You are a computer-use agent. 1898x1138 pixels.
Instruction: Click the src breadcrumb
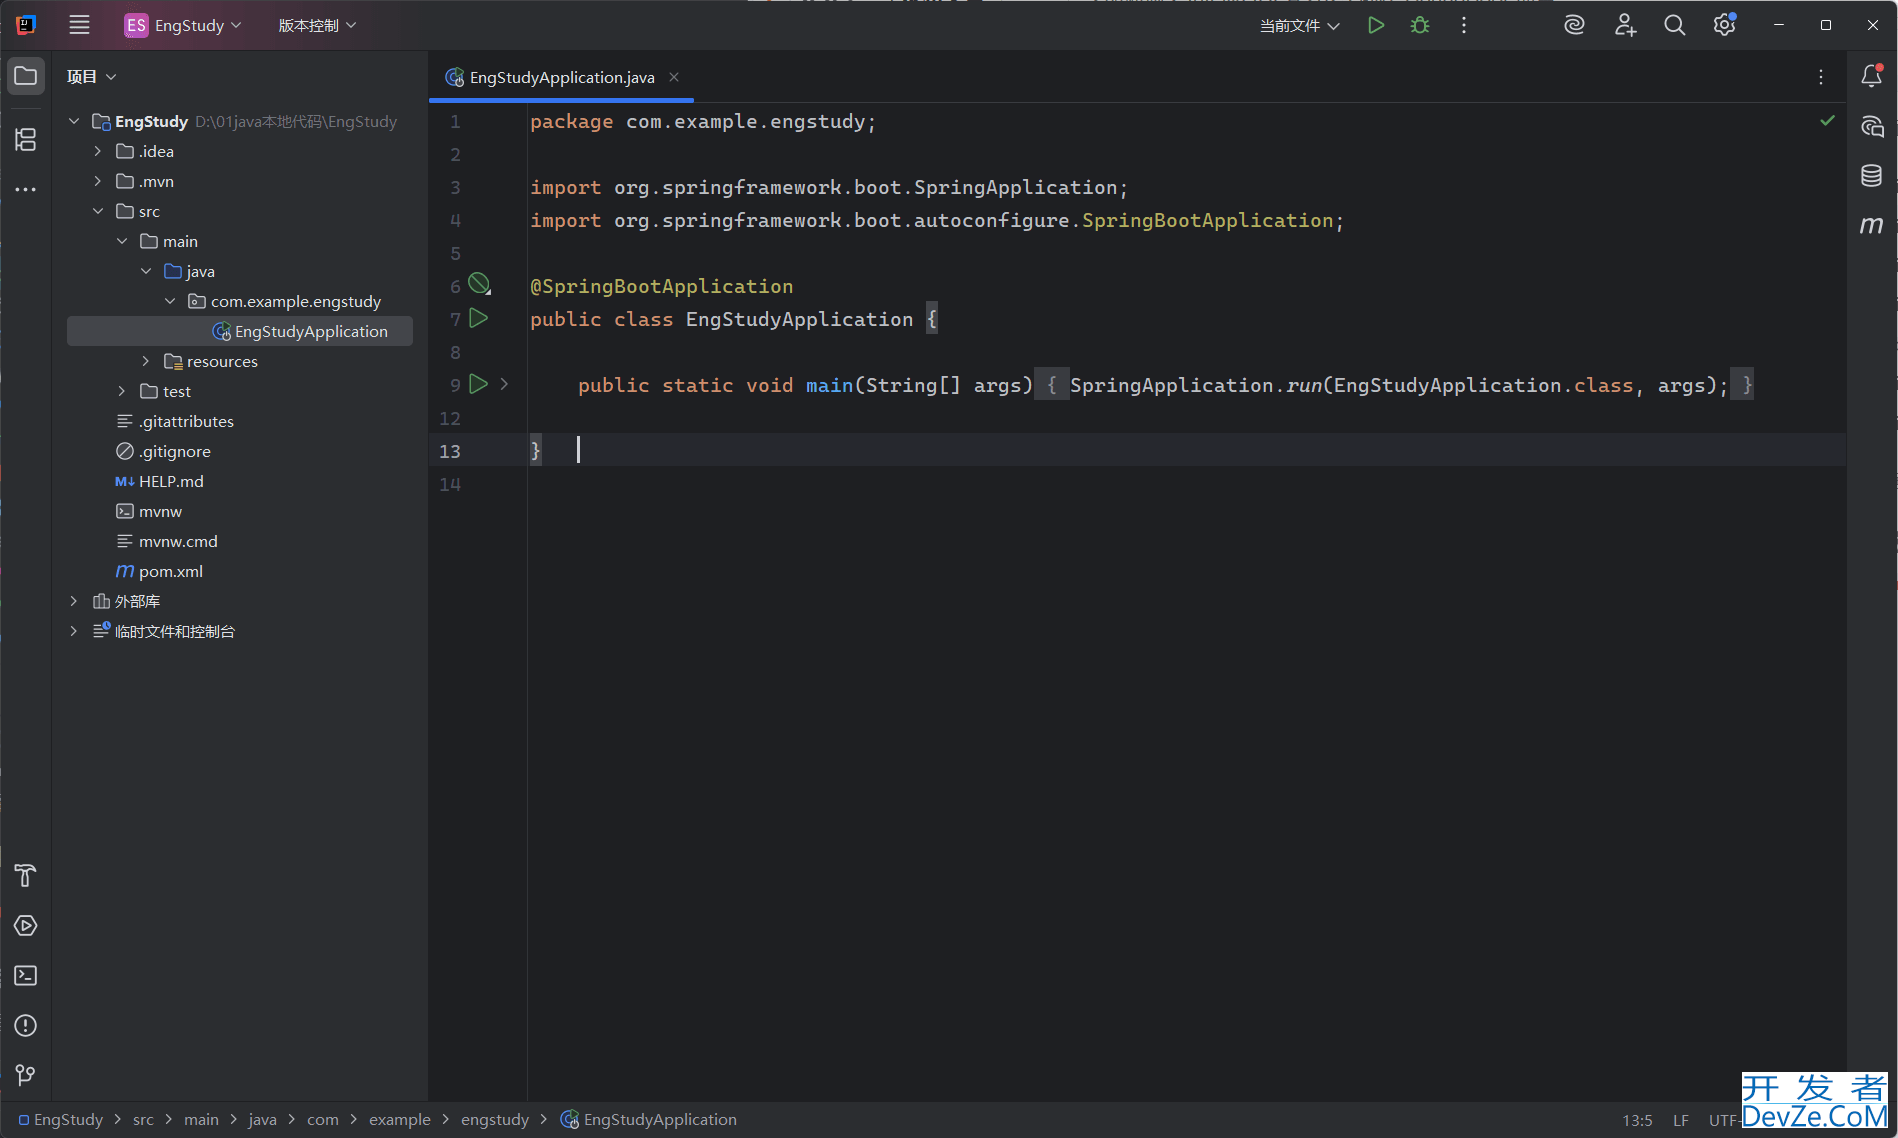pyautogui.click(x=143, y=1120)
